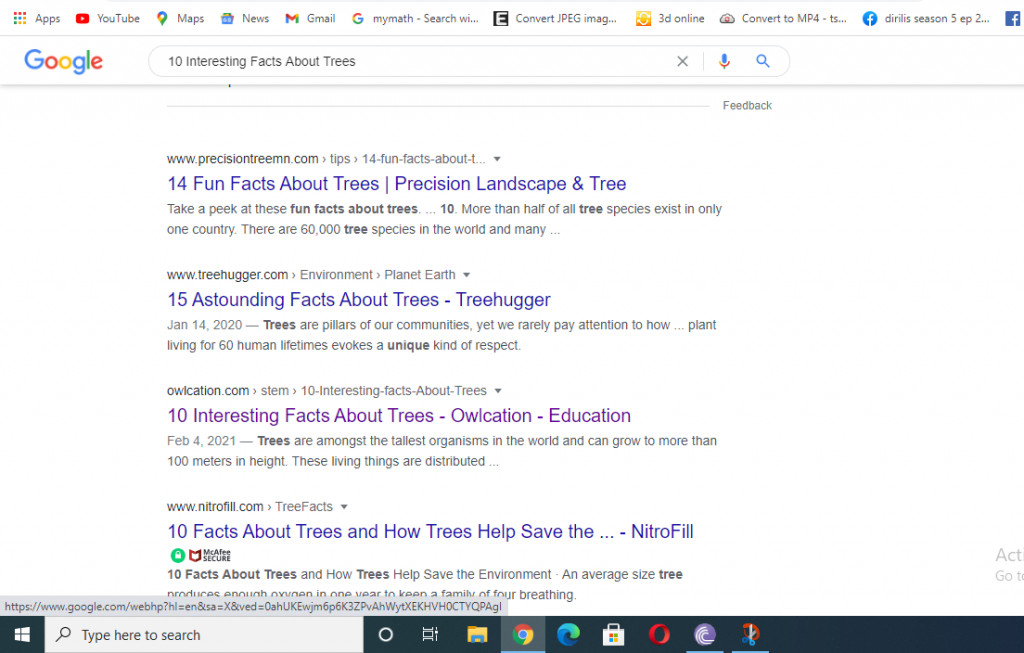Start voice search with microphone icon
This screenshot has height=653, width=1024.
tap(724, 61)
